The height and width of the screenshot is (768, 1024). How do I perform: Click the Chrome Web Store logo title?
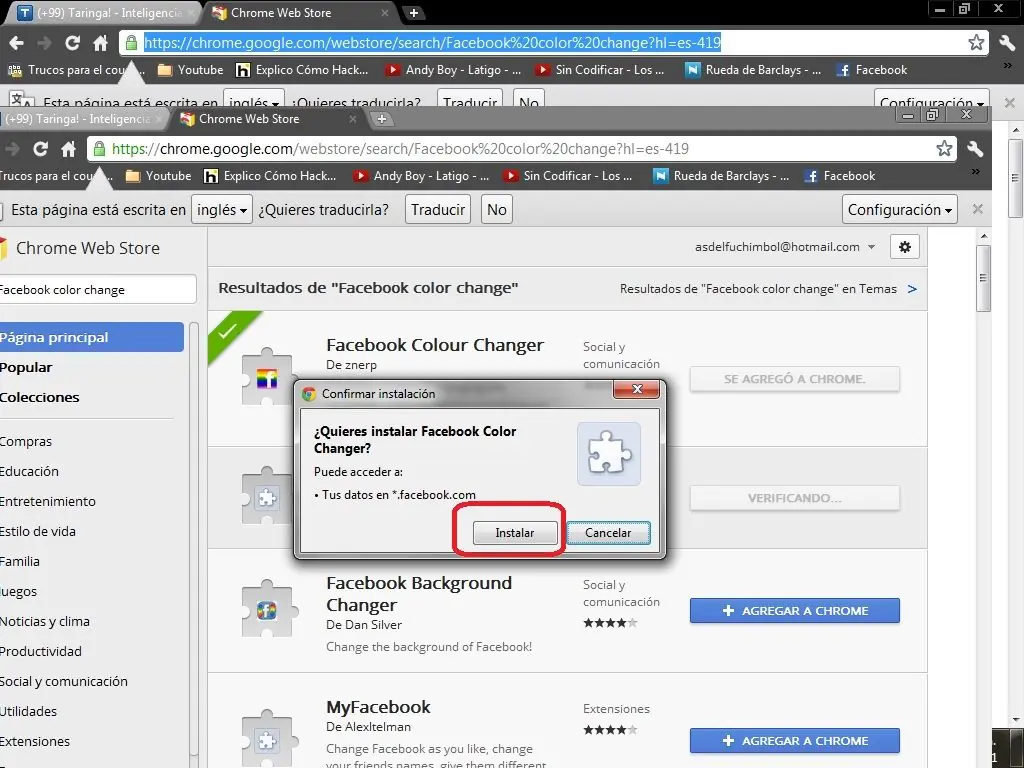[x=88, y=248]
